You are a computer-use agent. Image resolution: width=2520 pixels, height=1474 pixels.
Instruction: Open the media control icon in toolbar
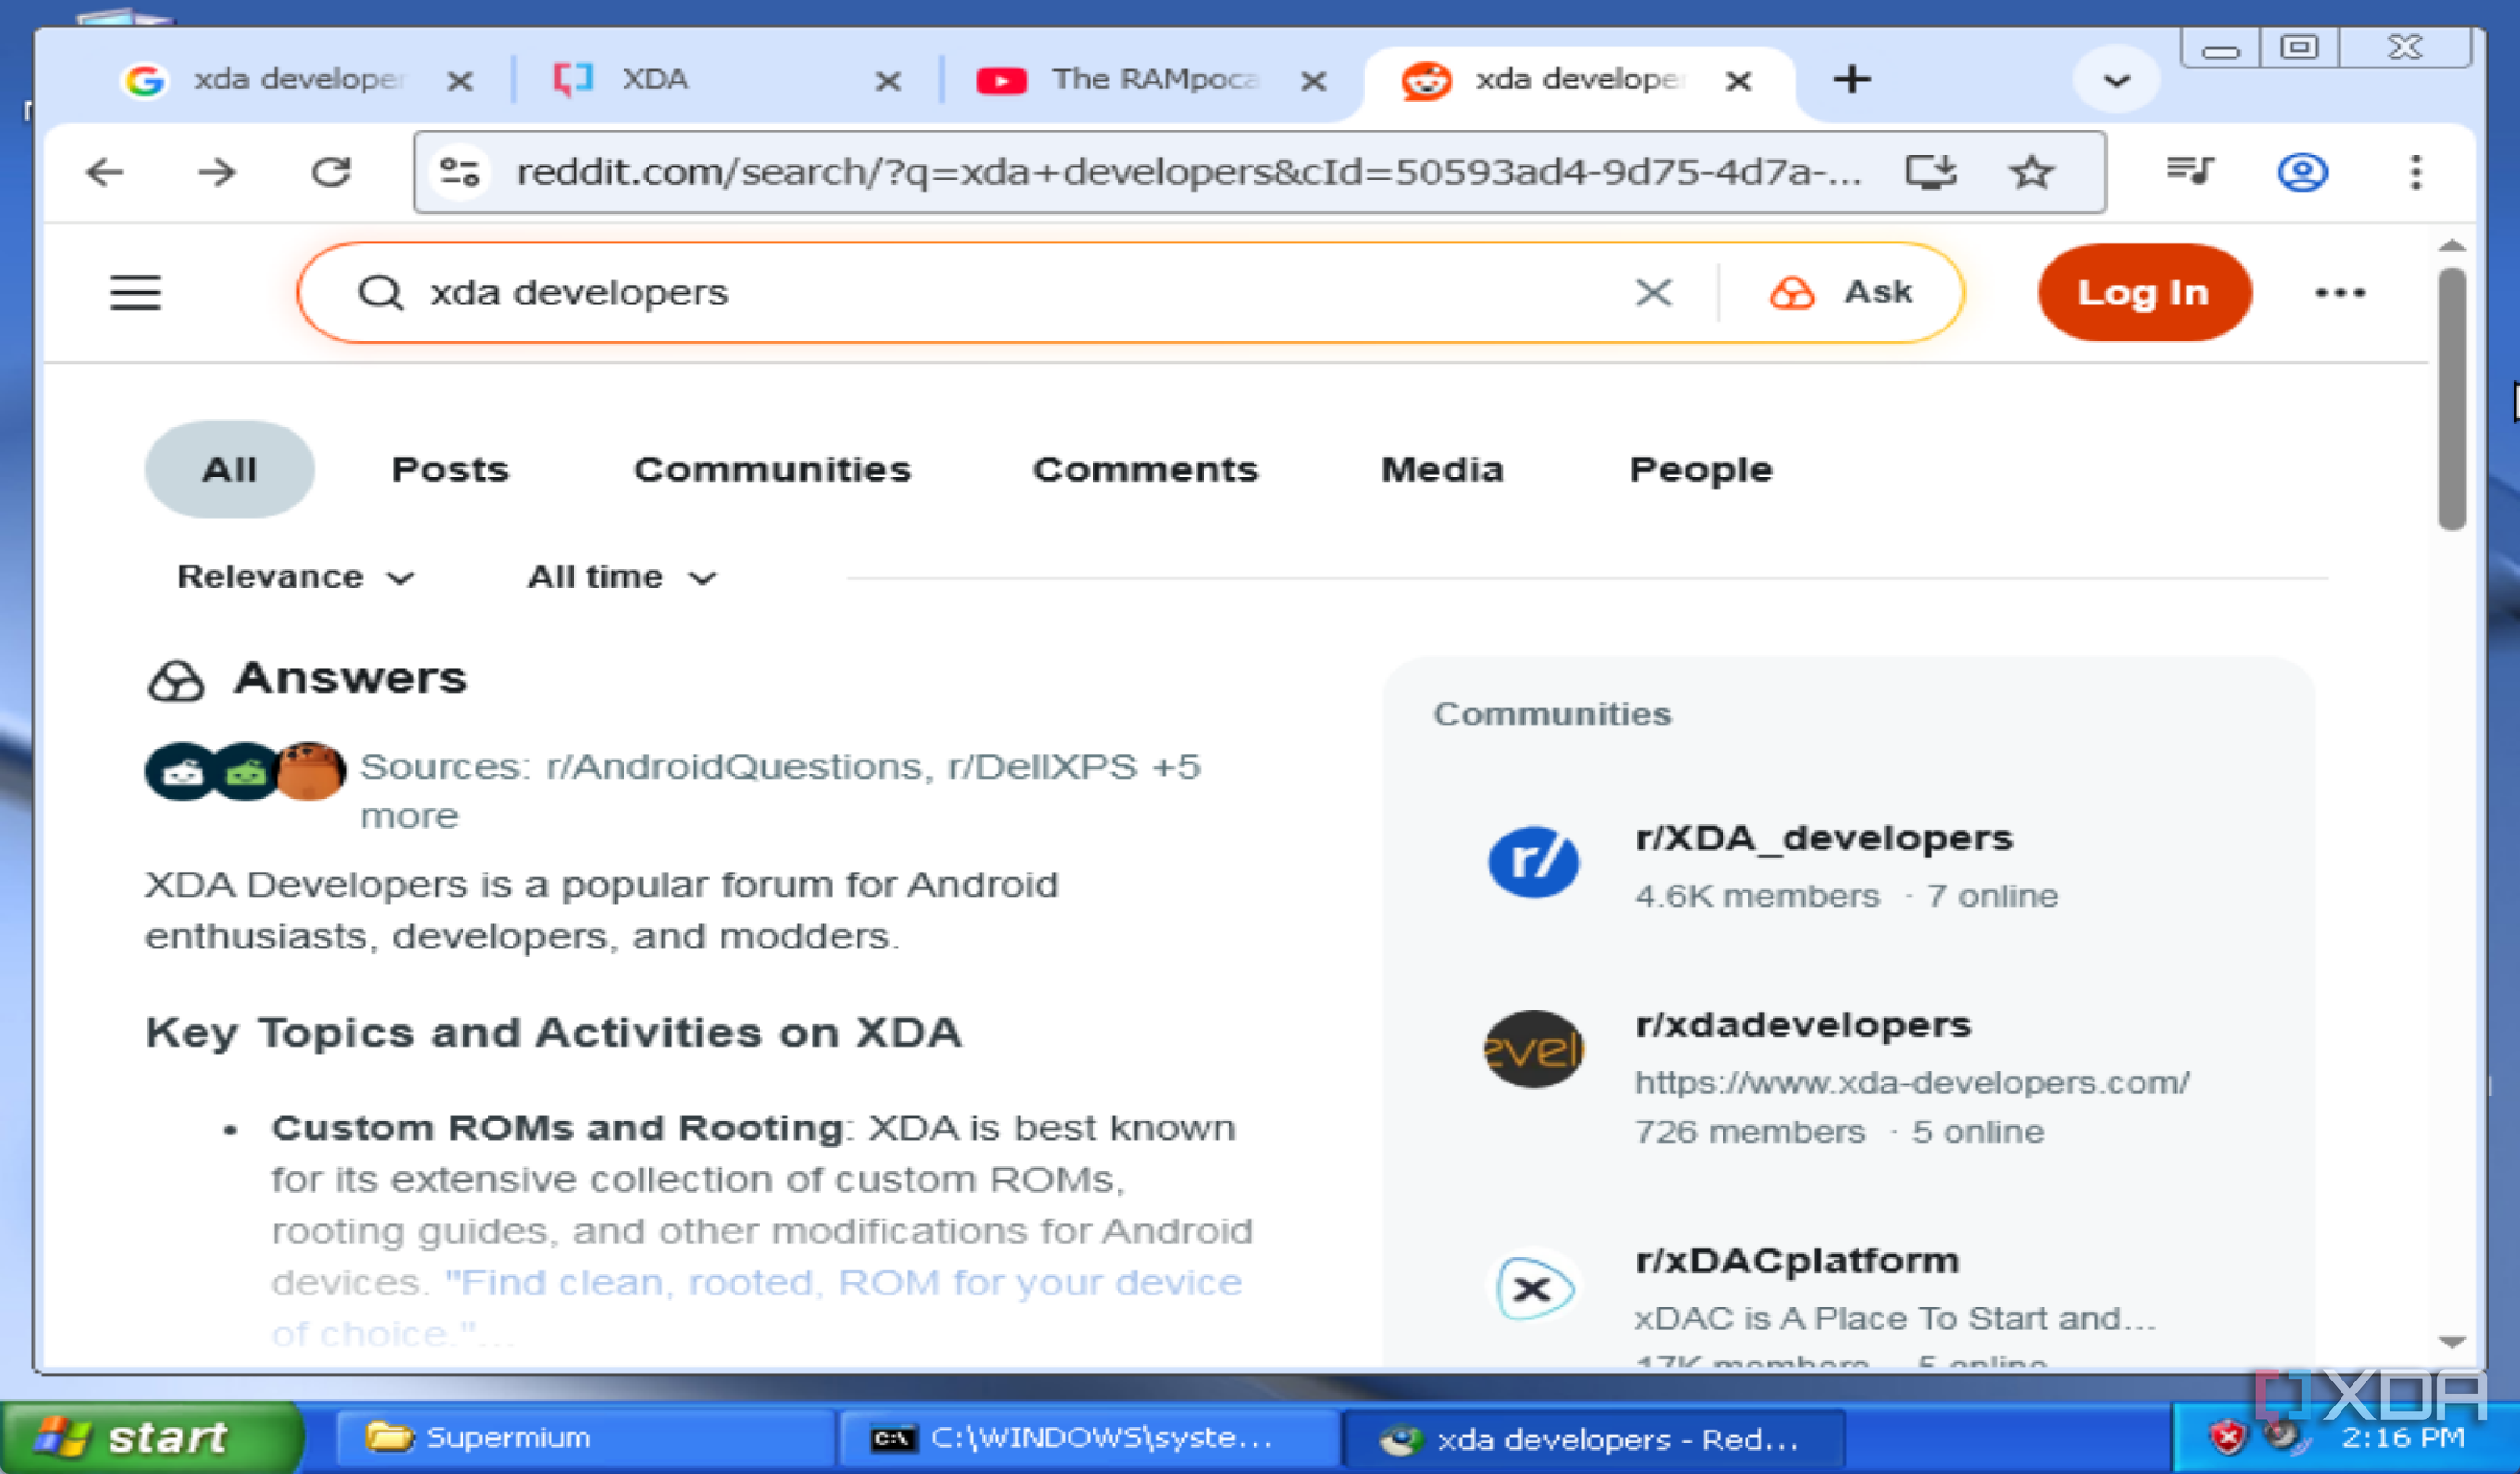2189,172
